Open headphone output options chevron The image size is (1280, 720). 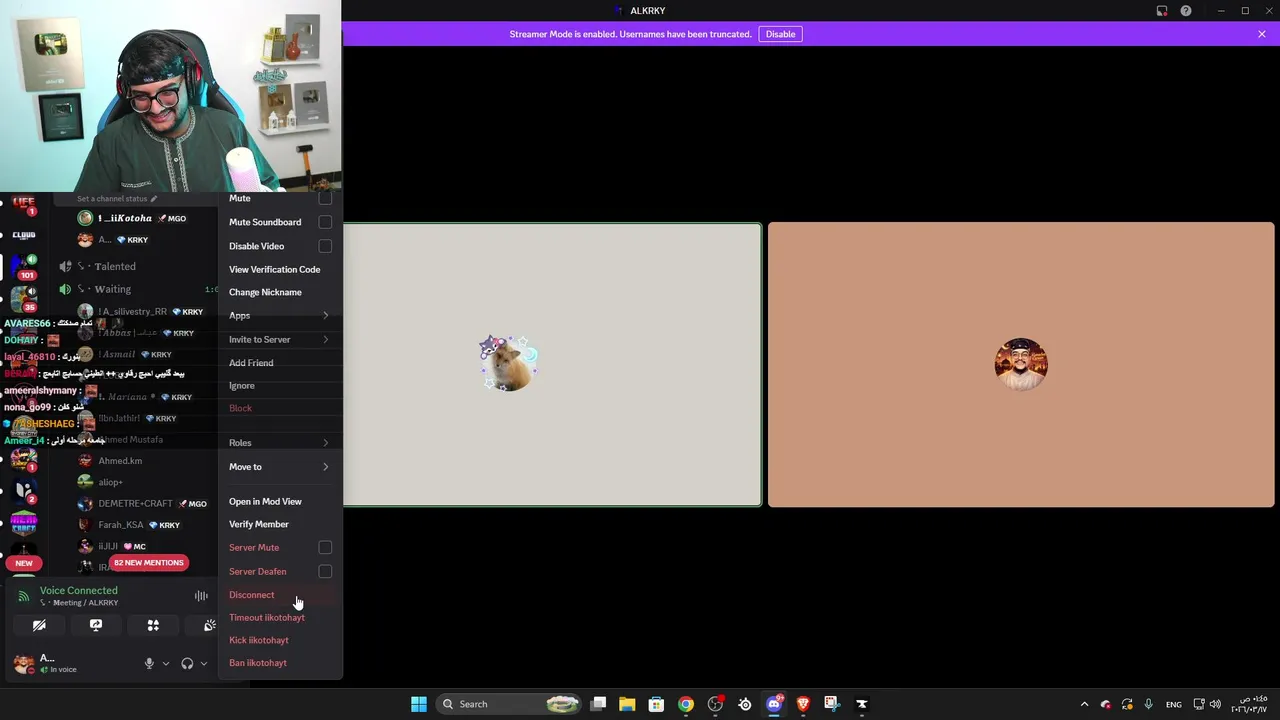pyautogui.click(x=204, y=664)
